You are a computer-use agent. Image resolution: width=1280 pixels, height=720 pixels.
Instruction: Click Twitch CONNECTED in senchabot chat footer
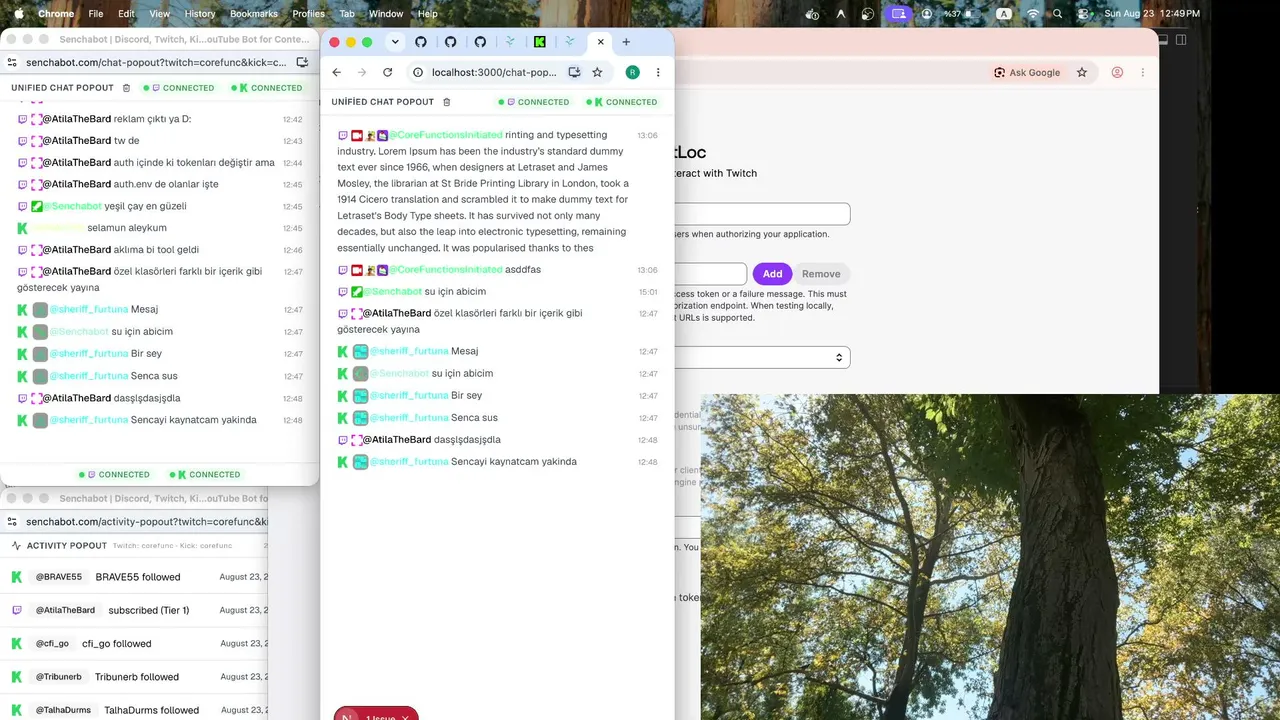click(x=114, y=475)
